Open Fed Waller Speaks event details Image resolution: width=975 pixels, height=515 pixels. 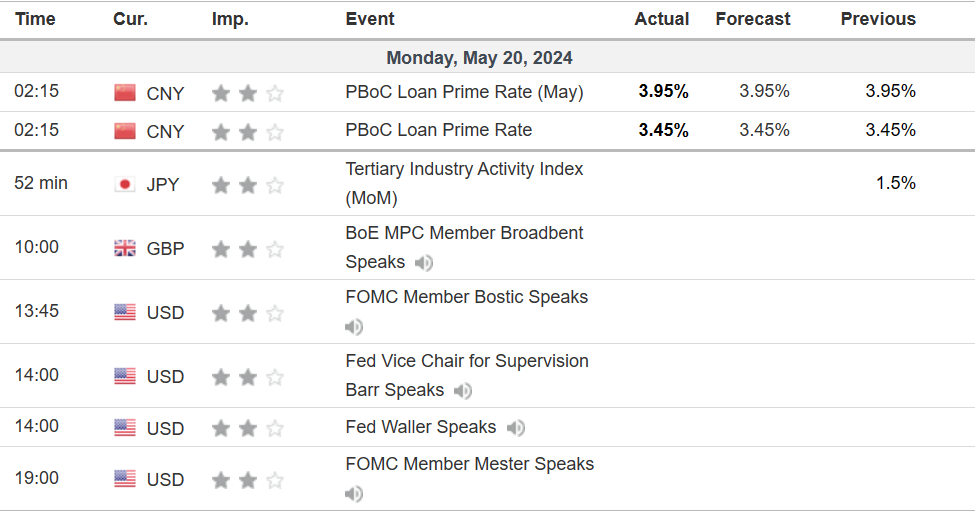pyautogui.click(x=421, y=427)
